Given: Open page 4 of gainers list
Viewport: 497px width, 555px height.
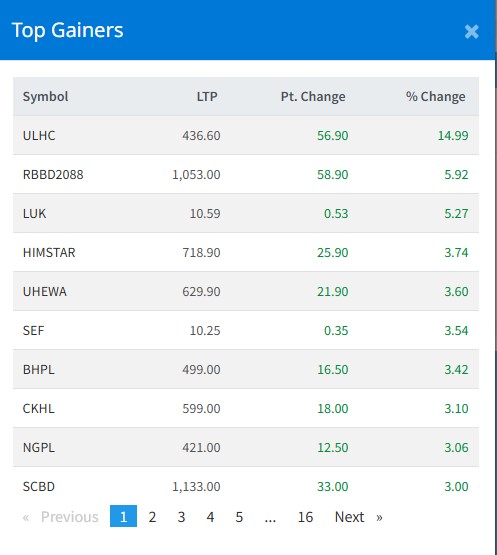Looking at the screenshot, I should (x=210, y=517).
